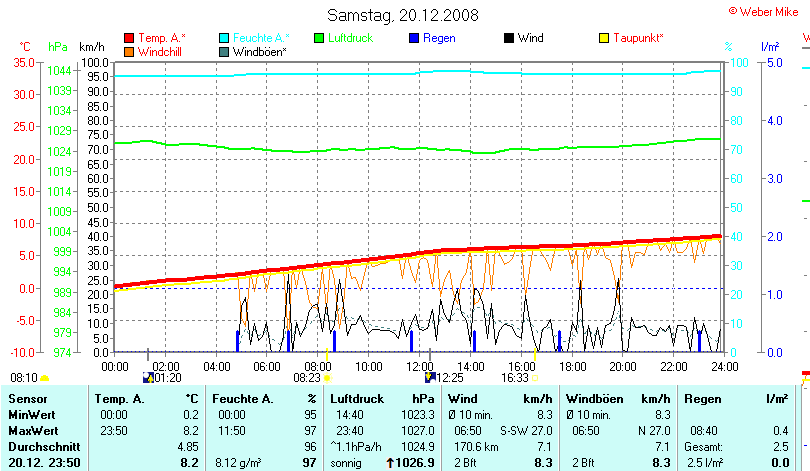This screenshot has height=471, width=810.
Task: Click the sunrise sun icon beside 08:23
Action: pyautogui.click(x=327, y=378)
